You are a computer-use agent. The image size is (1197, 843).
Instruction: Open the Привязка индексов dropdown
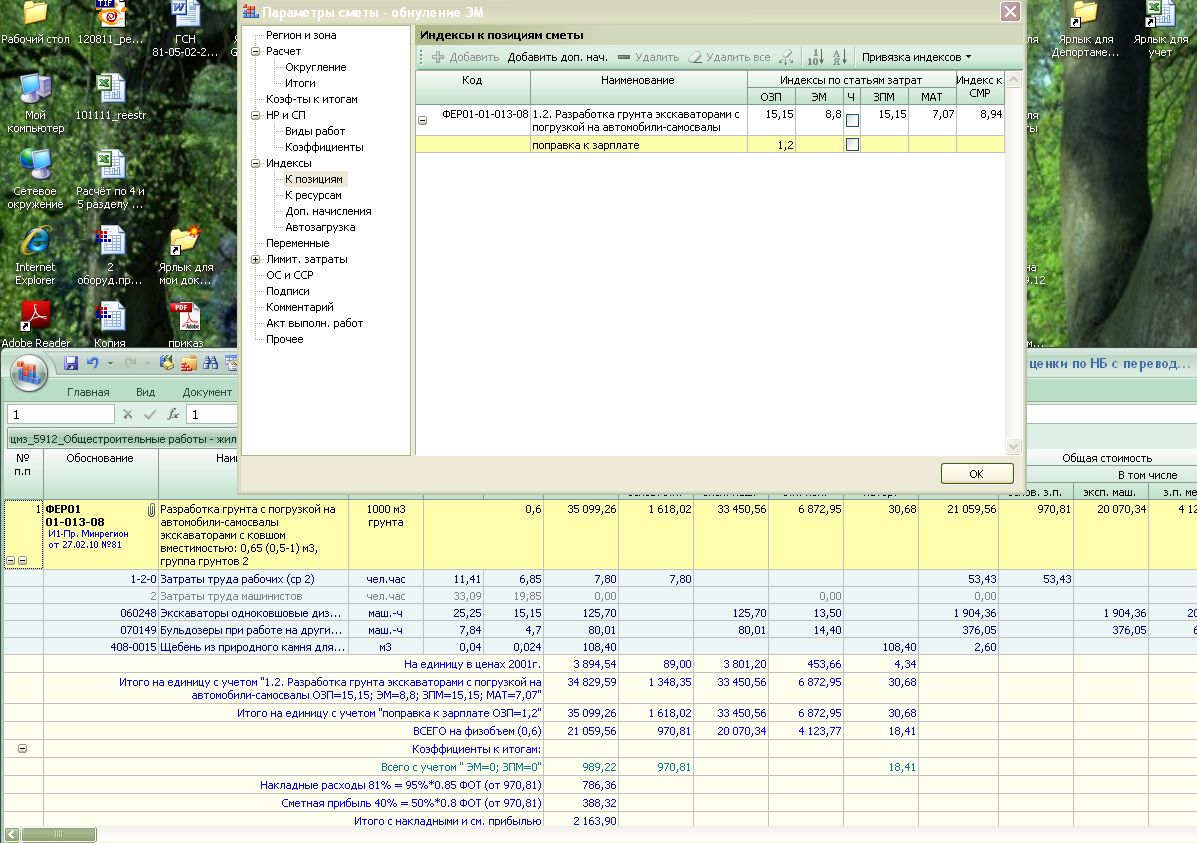pyautogui.click(x=916, y=57)
